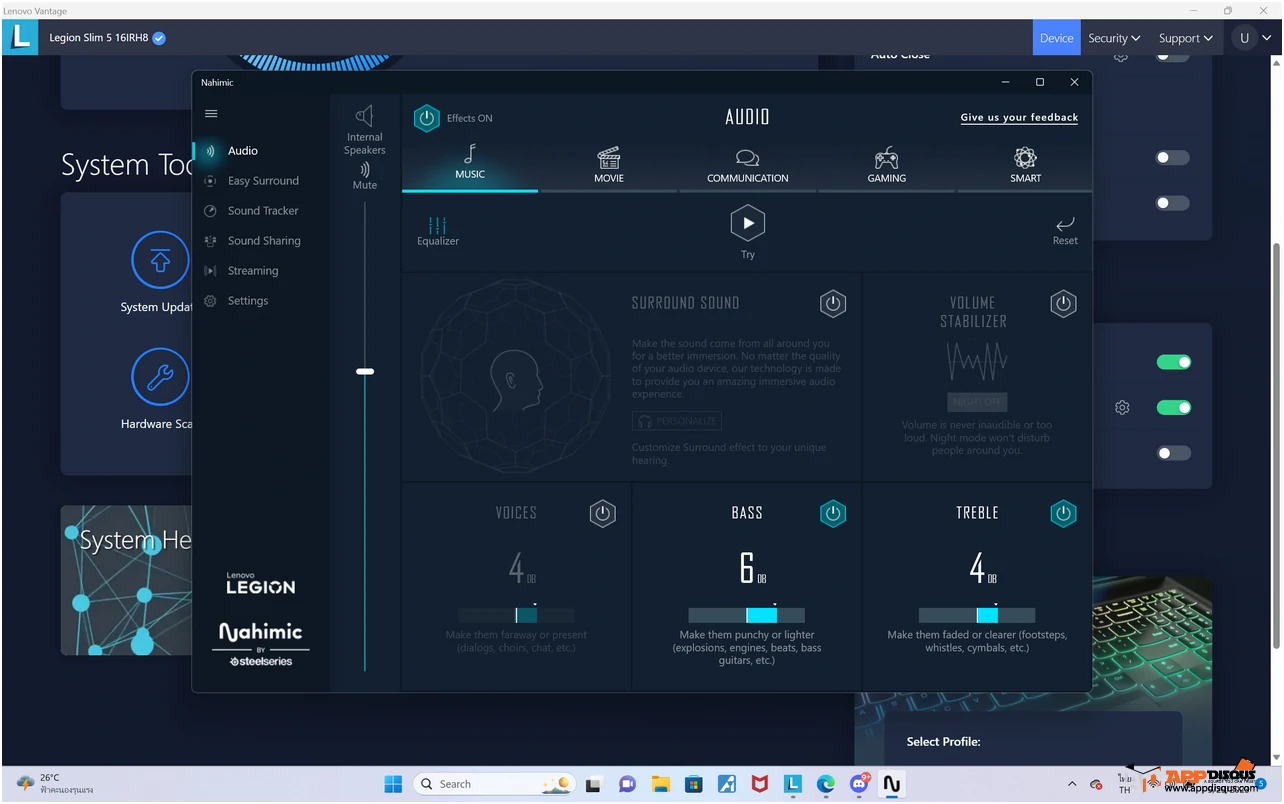
Task: Enable the Voices effect power button
Action: tap(602, 514)
